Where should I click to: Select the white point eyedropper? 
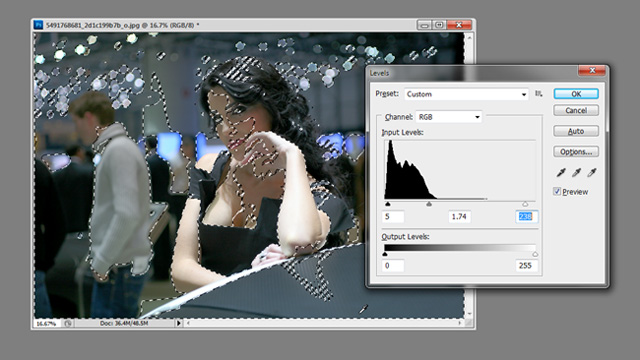pyautogui.click(x=591, y=173)
